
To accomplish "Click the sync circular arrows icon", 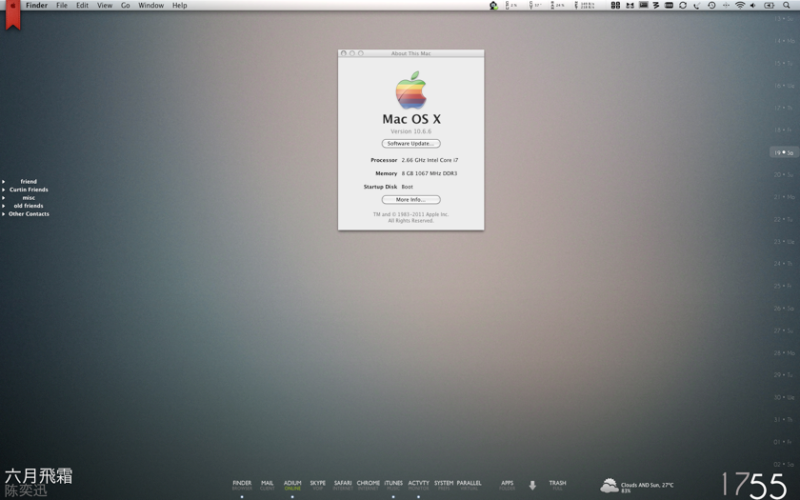I will tap(683, 5).
